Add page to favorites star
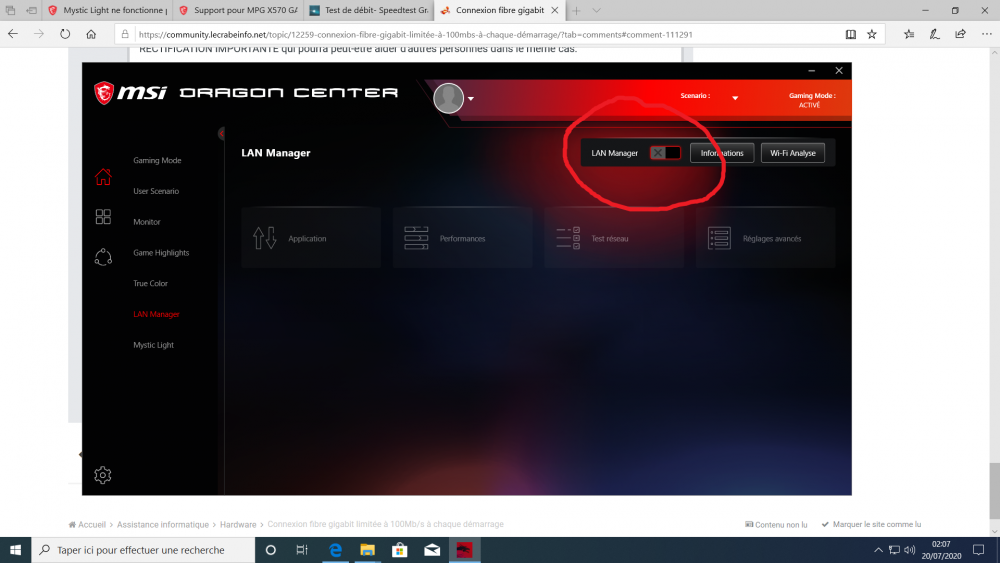This screenshot has width=1000, height=563. 872,34
